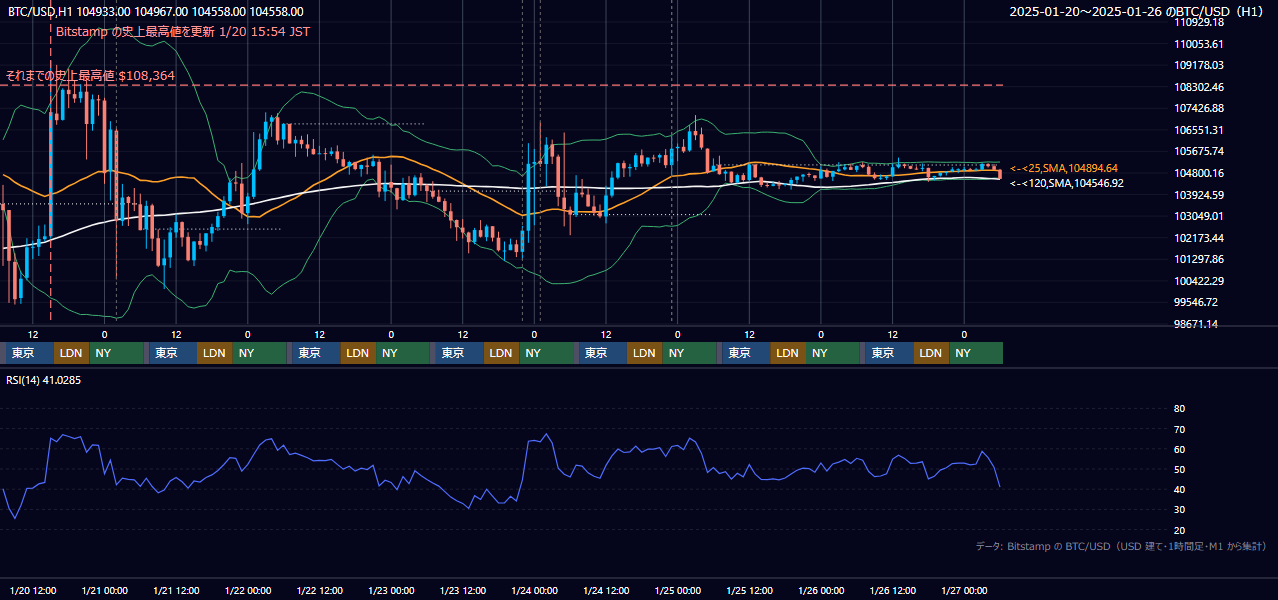
Task: Click the 1/22 00:00 time axis label
Action: [x=248, y=590]
